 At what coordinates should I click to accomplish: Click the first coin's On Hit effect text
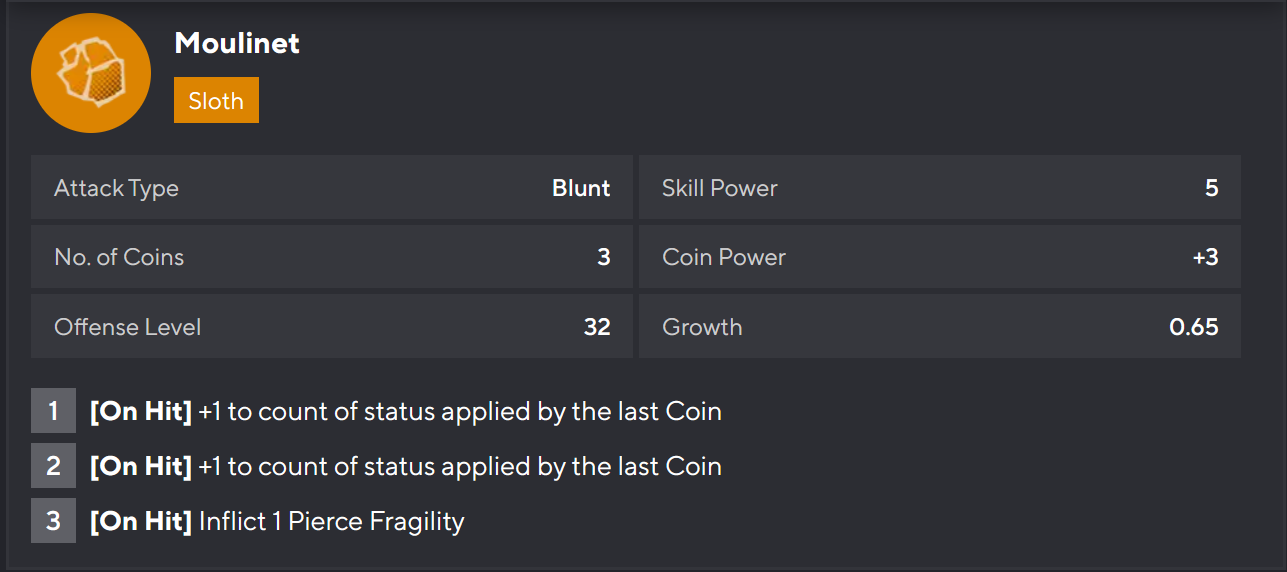tap(406, 411)
